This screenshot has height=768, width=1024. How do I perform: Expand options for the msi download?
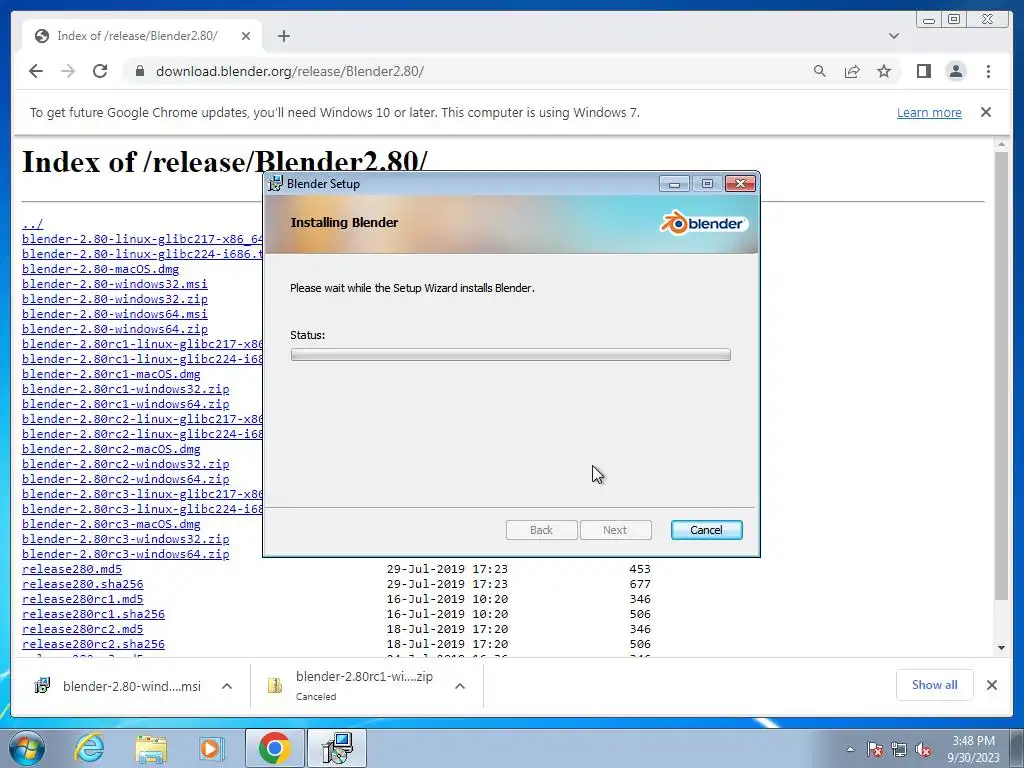click(227, 686)
